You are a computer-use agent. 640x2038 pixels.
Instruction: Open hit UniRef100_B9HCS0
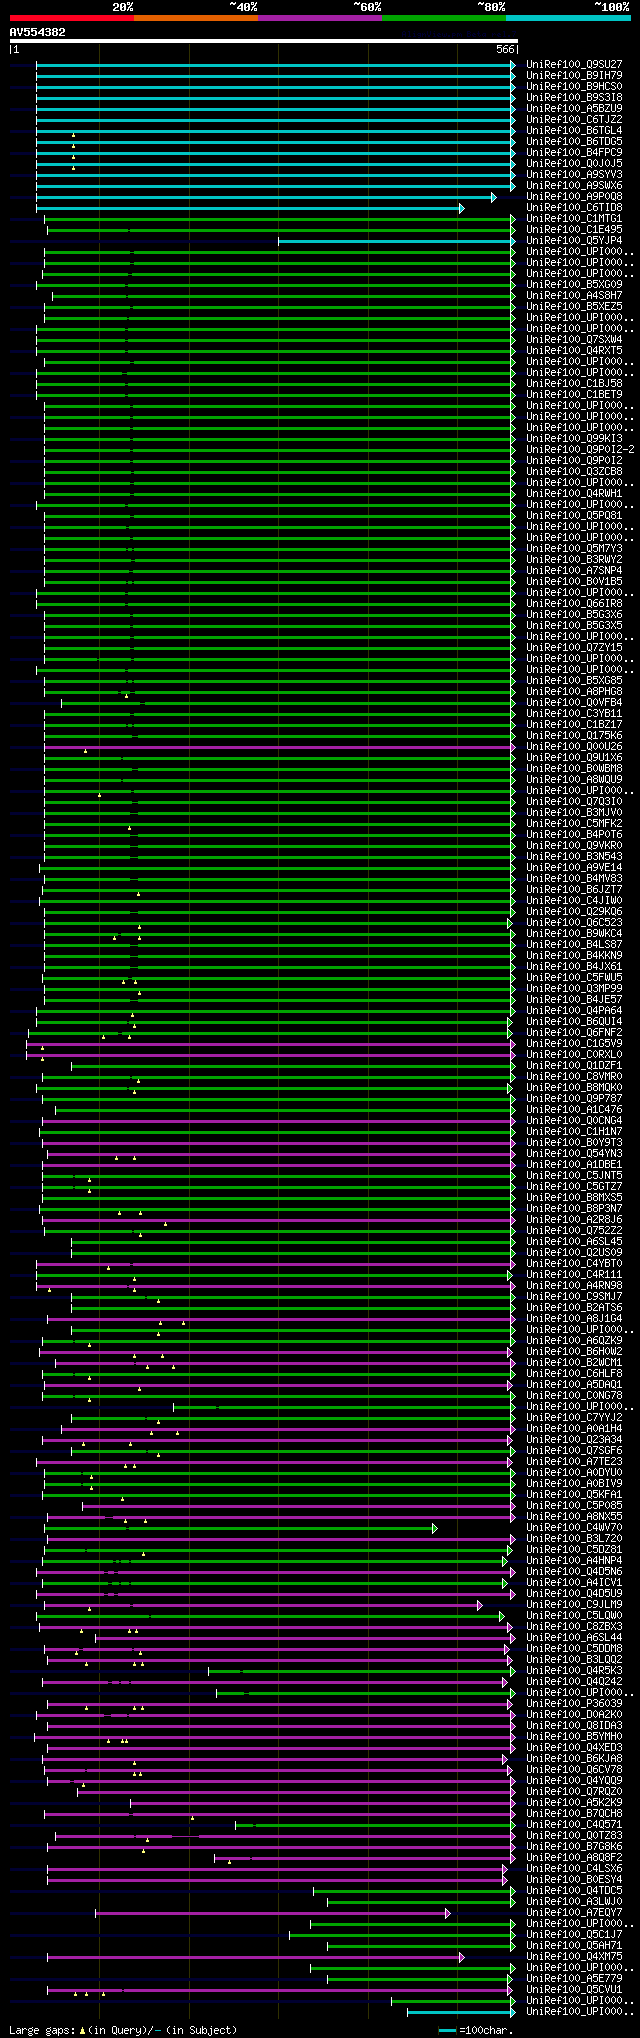574,86
